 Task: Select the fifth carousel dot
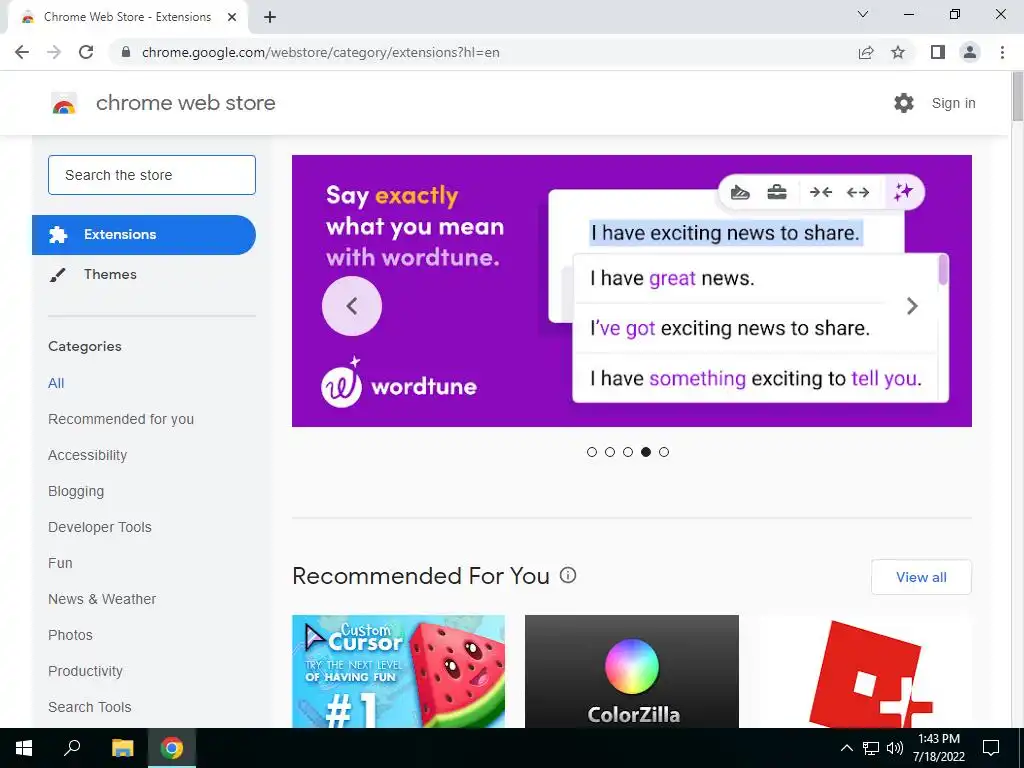click(x=664, y=452)
